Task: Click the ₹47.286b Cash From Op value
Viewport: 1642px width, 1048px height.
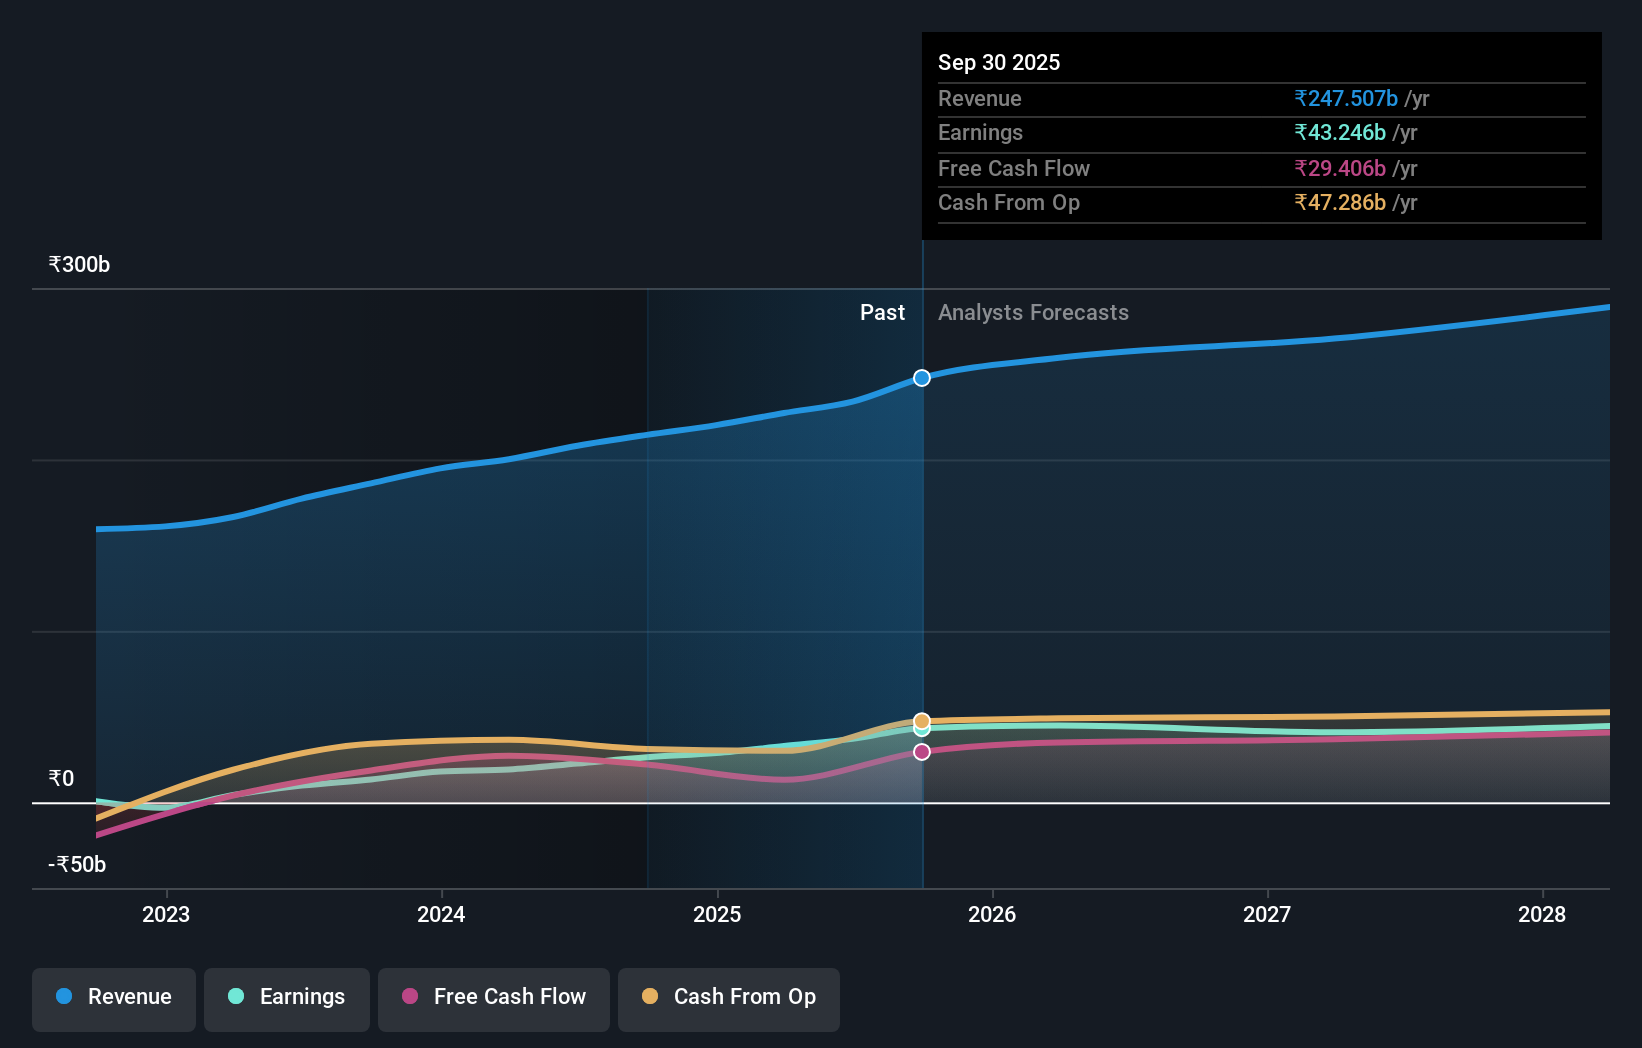Action: 1342,203
